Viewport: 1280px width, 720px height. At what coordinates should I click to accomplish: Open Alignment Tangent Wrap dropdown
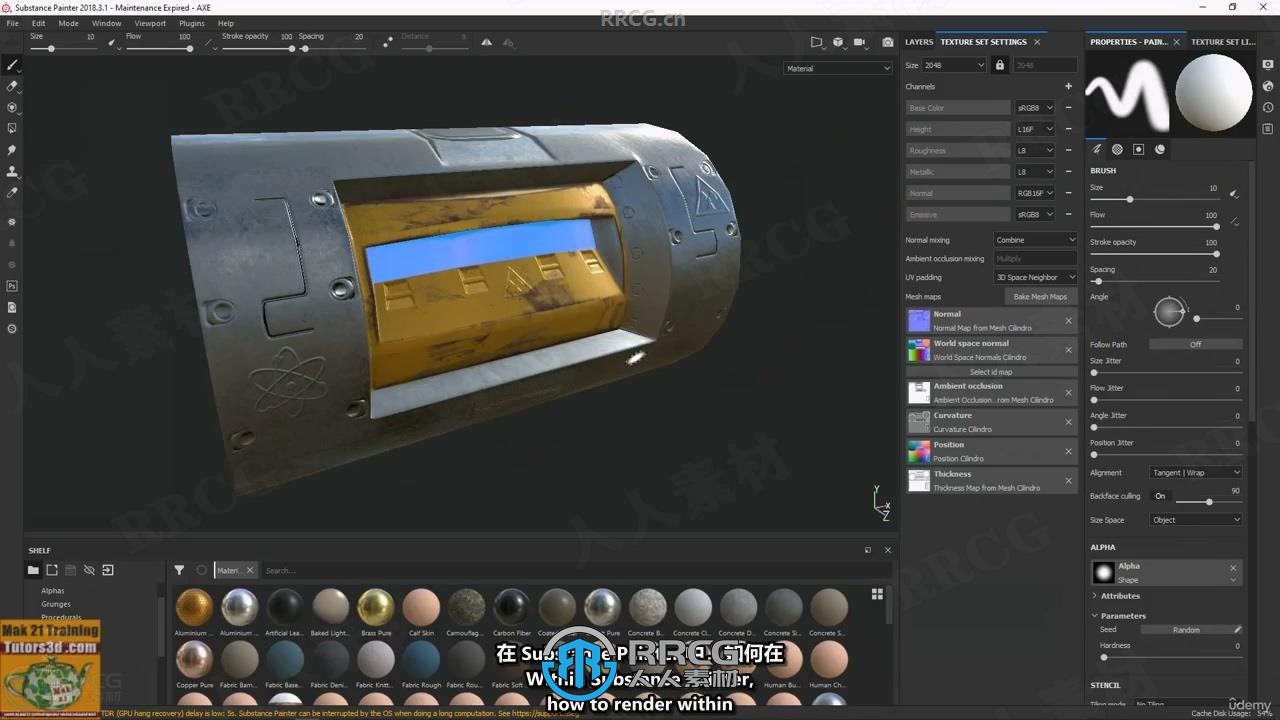pyautogui.click(x=1195, y=472)
